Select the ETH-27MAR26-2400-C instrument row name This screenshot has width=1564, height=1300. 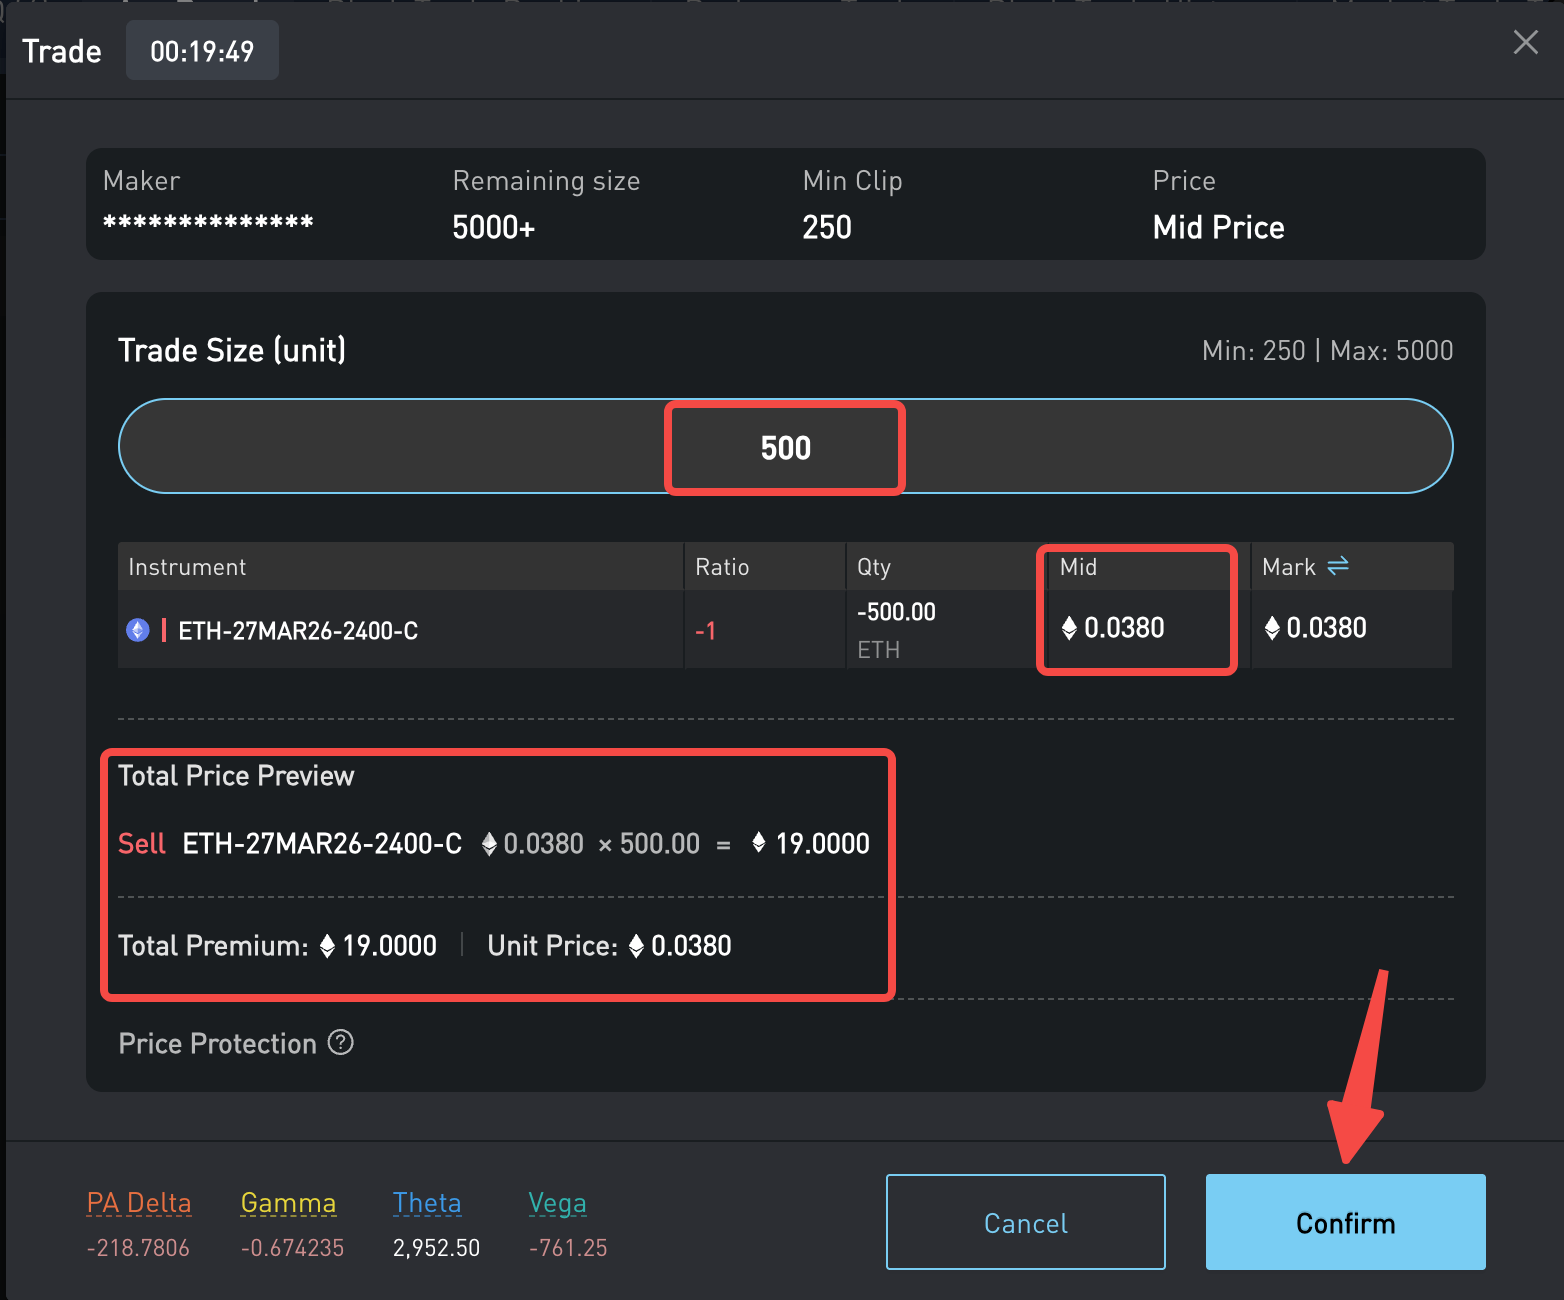point(298,631)
